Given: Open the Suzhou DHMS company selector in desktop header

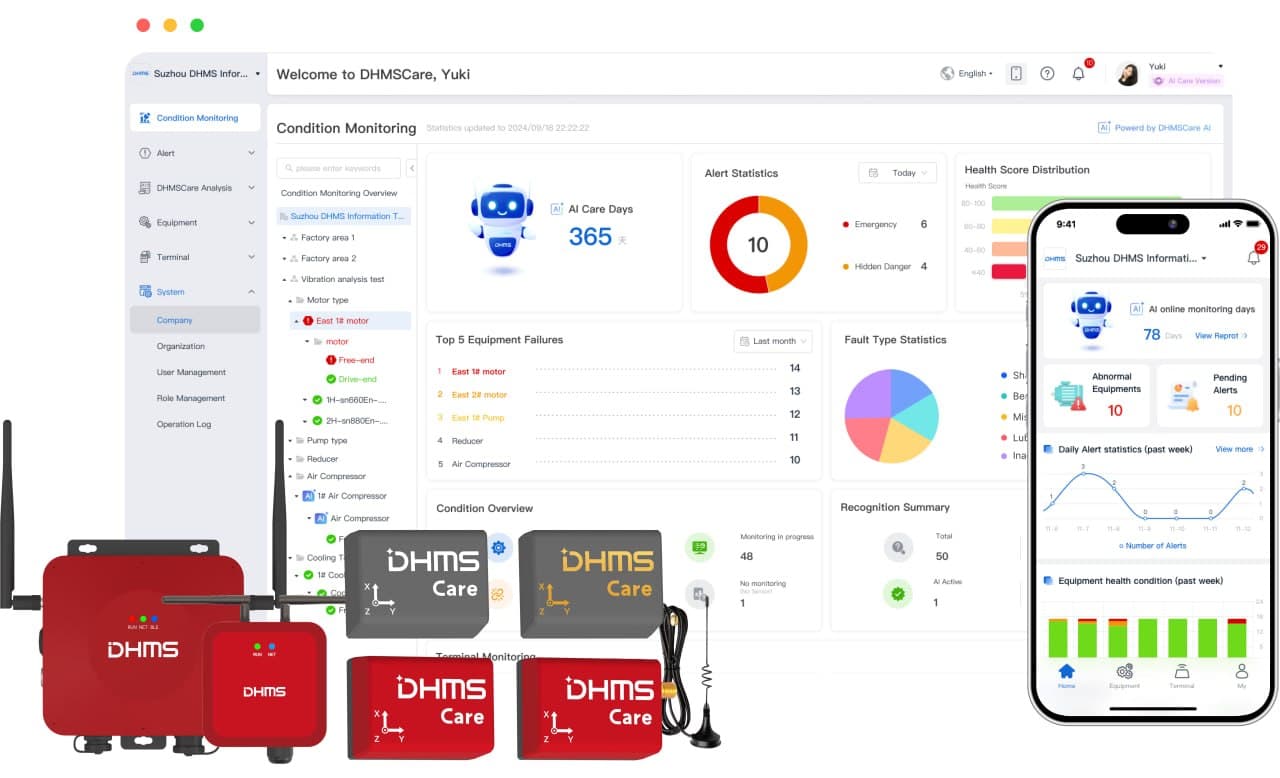Looking at the screenshot, I should pyautogui.click(x=198, y=74).
